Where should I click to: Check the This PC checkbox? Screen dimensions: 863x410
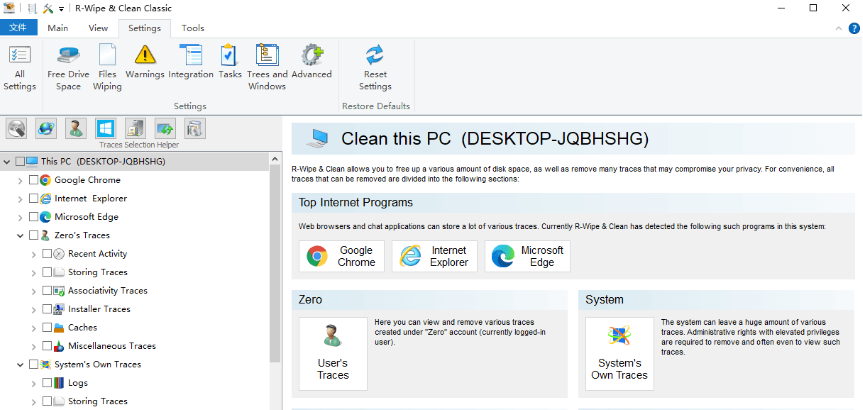[x=20, y=162]
